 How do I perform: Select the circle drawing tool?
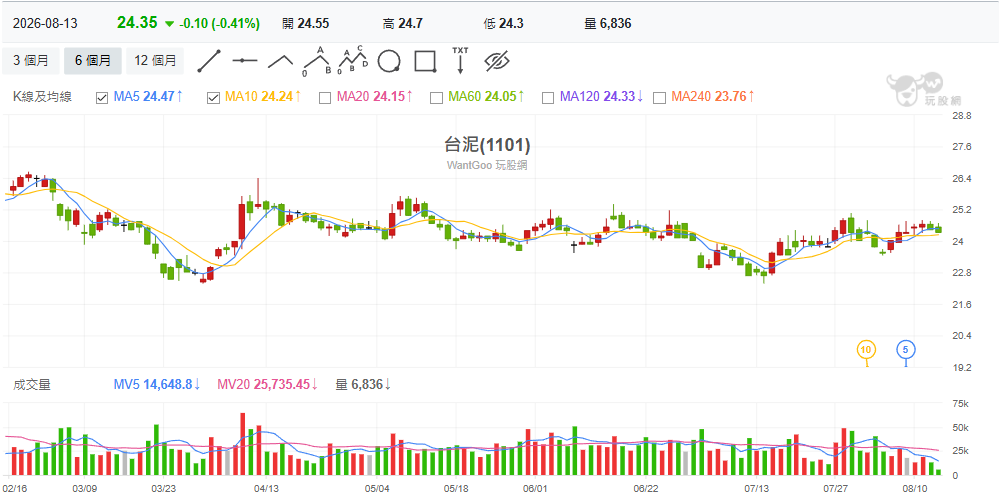click(389, 61)
